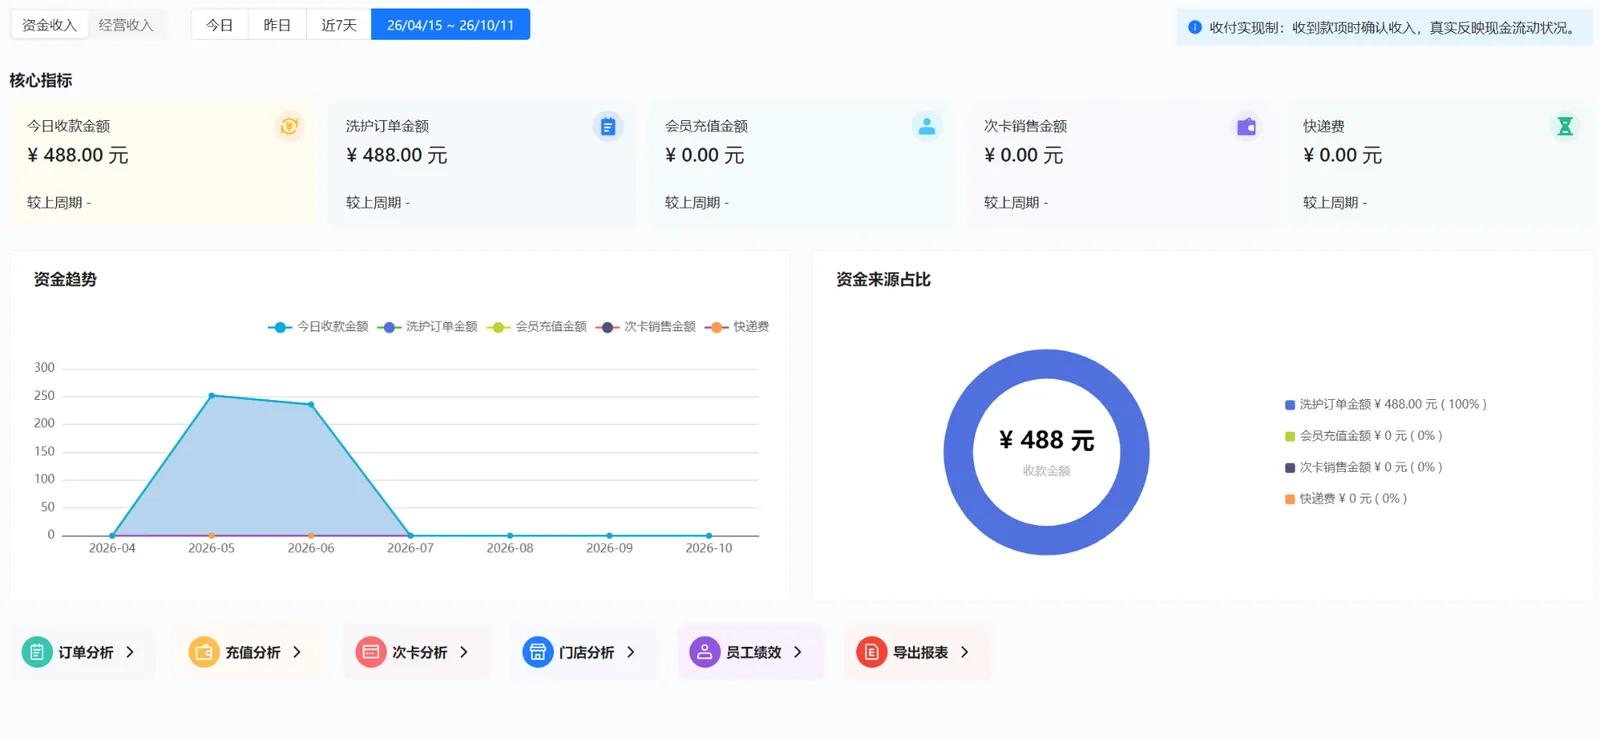
Task: Select the 今日 date filter
Action: [220, 25]
